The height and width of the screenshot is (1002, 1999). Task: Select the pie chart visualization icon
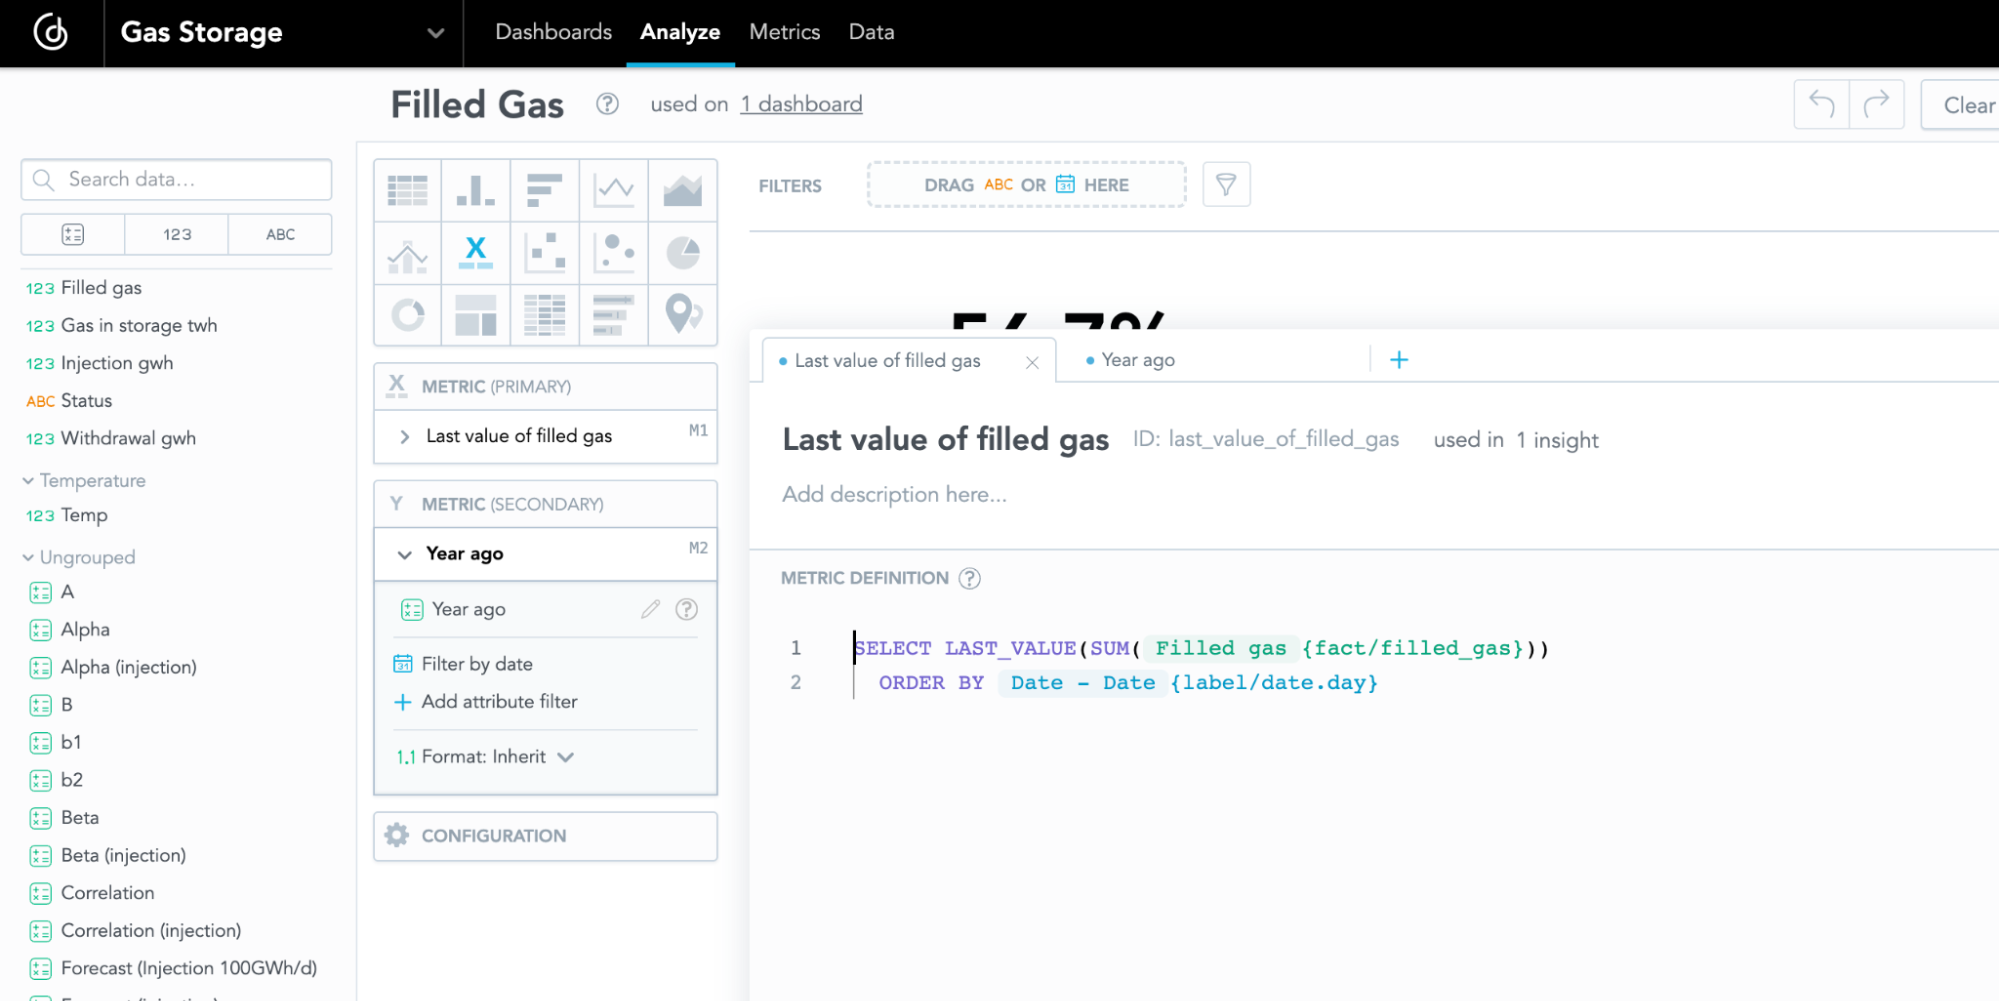[x=683, y=253]
